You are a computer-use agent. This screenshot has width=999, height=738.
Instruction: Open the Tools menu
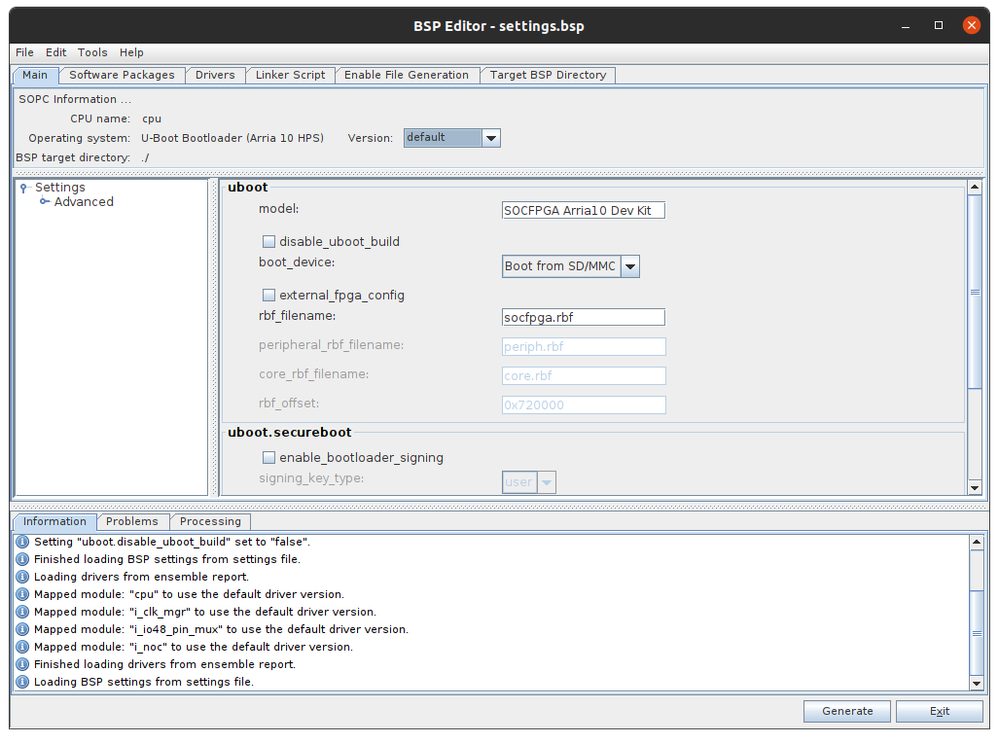[92, 52]
